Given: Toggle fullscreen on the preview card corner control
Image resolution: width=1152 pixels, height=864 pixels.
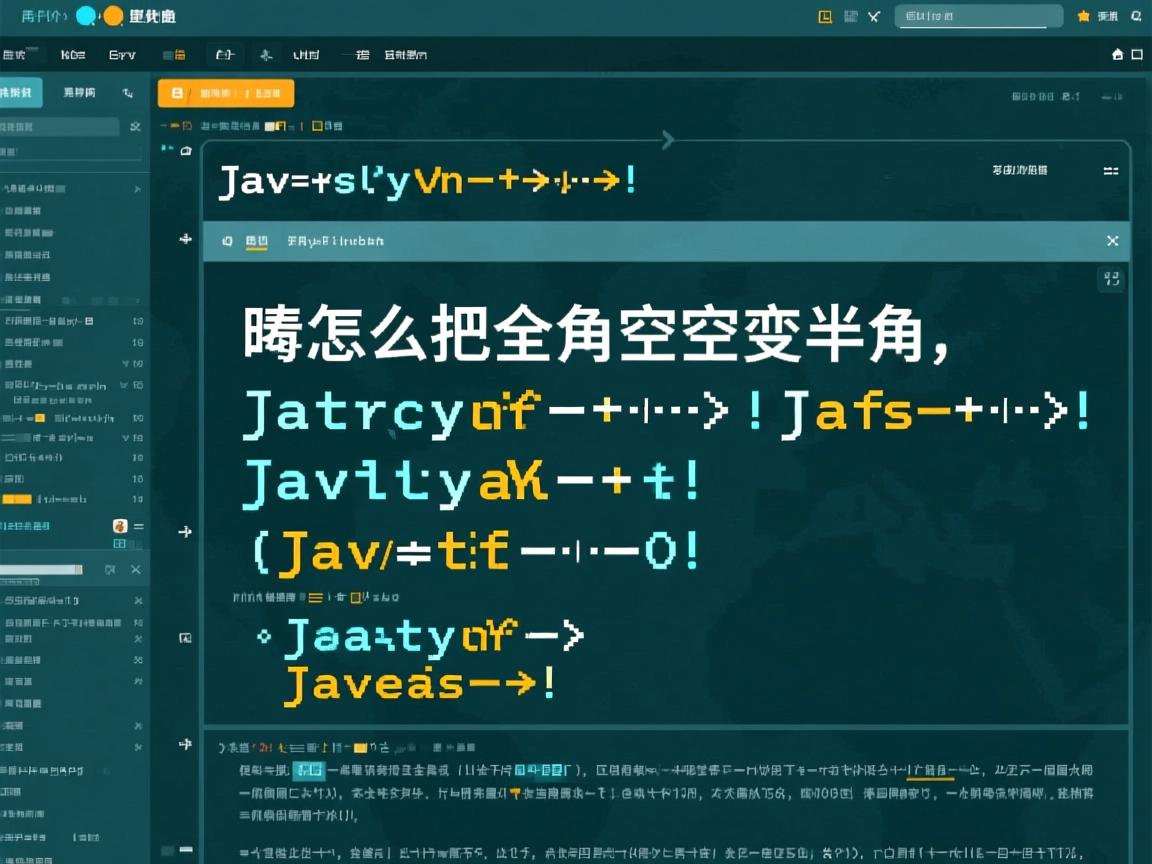Looking at the screenshot, I should click(1111, 279).
